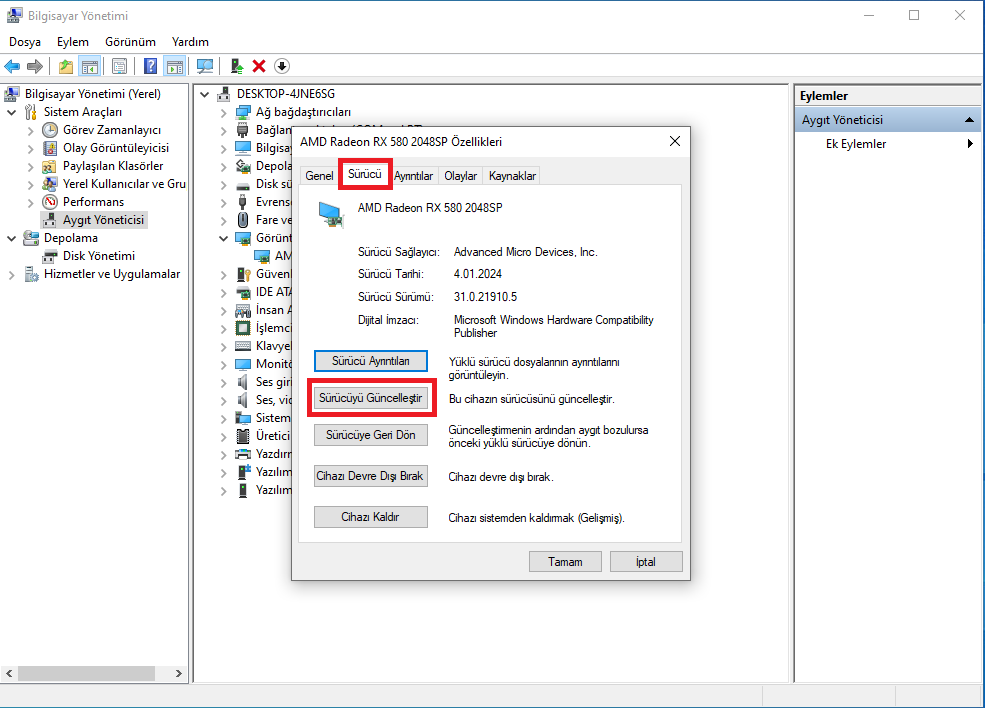Cancel the dialog with İptal
Image resolution: width=985 pixels, height=708 pixels.
click(x=646, y=562)
